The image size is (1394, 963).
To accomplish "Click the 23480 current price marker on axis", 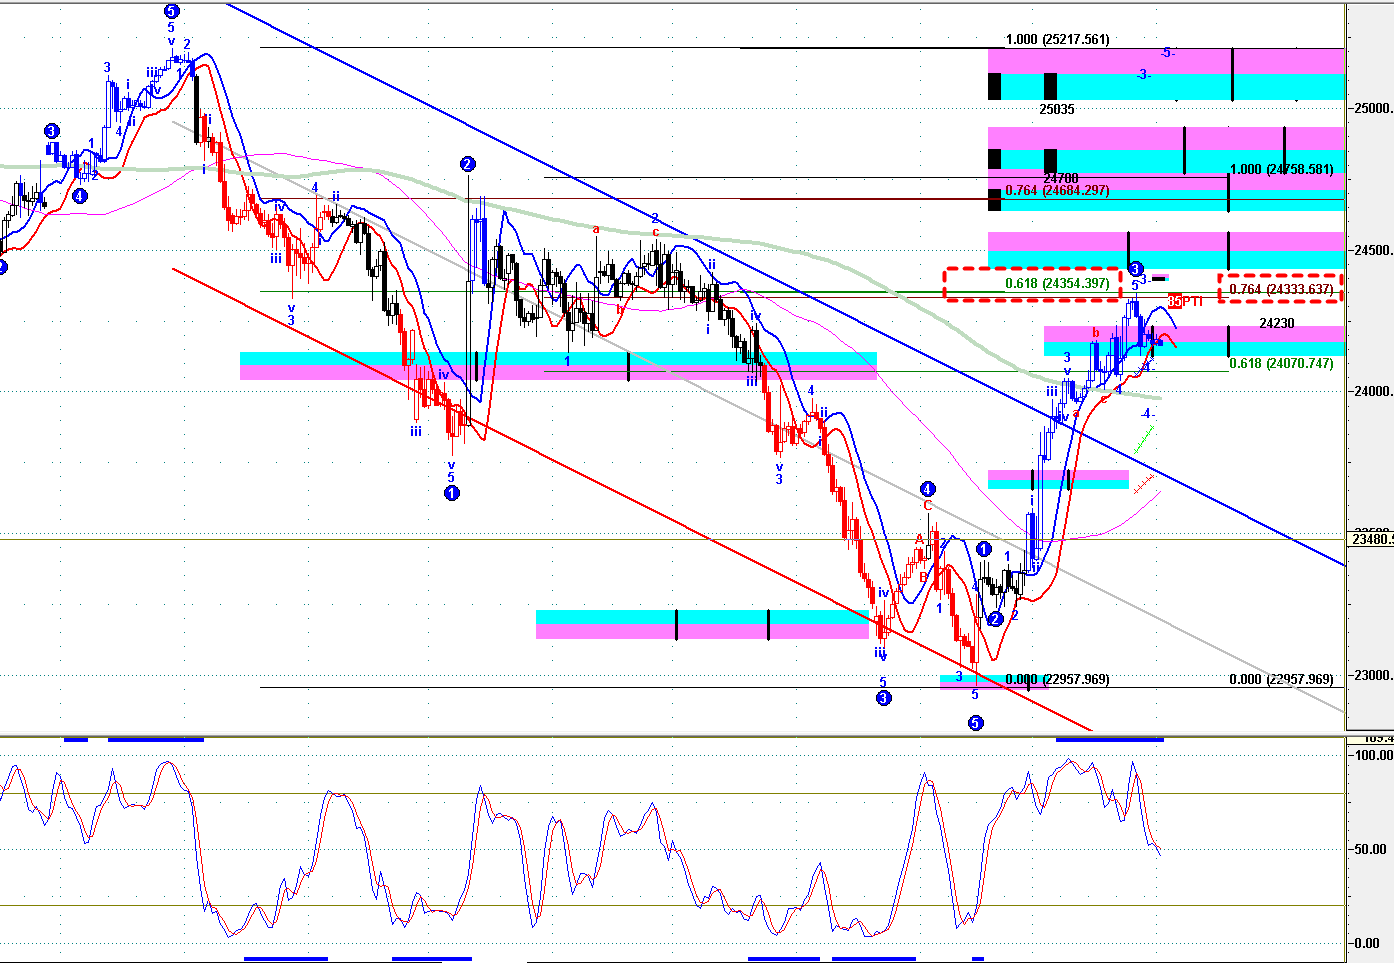I will (x=1371, y=539).
